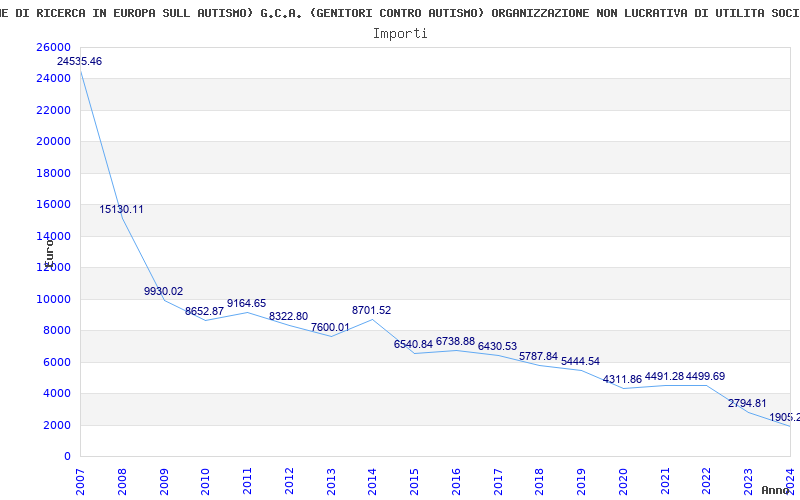Viewport: 800px width, 500px height.
Task: Click the 9164.65 data label
Action: (246, 304)
